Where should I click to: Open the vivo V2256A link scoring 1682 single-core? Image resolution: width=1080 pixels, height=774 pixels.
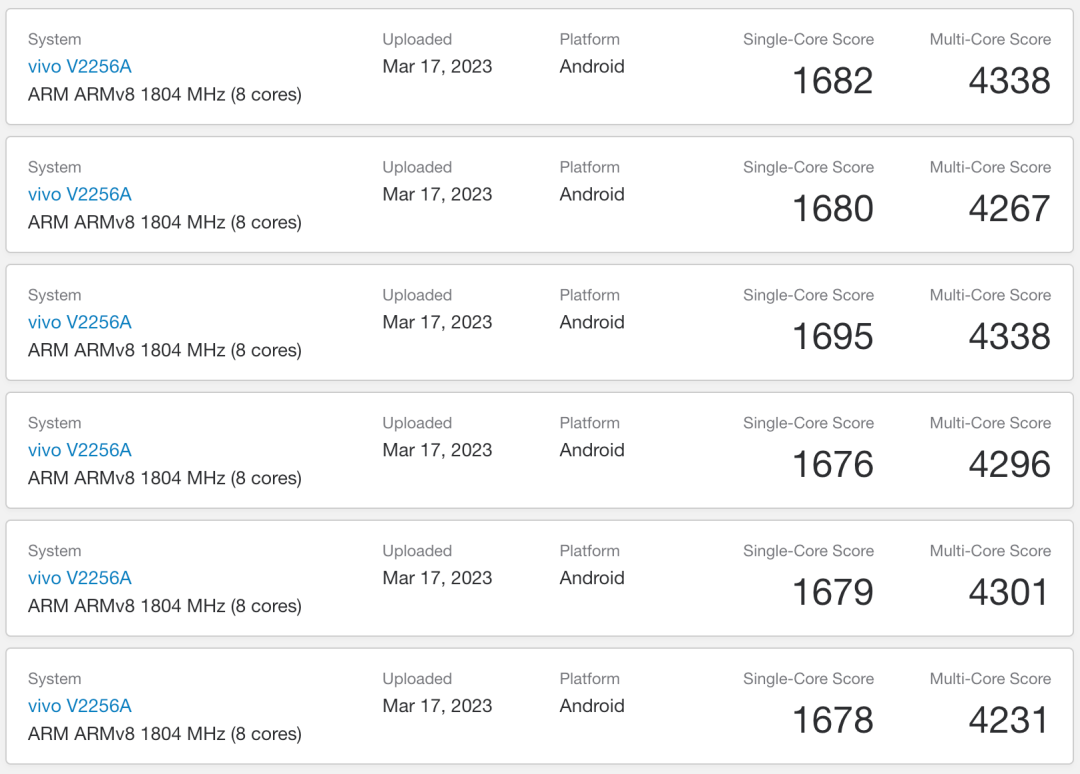pyautogui.click(x=80, y=67)
